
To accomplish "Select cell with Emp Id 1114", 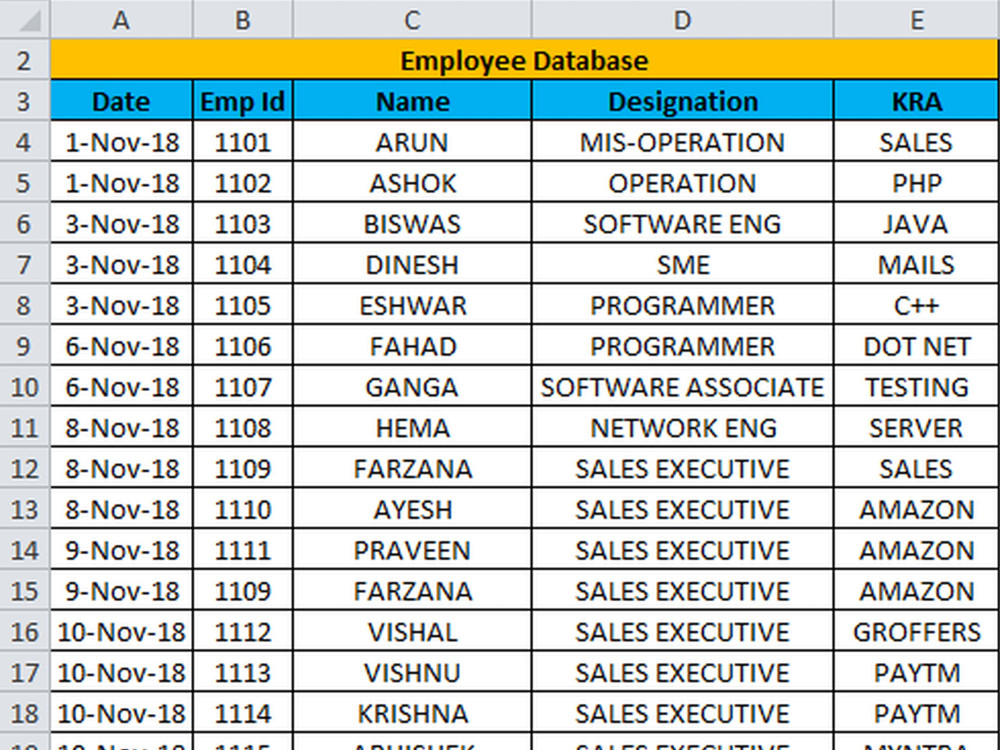I will point(243,713).
